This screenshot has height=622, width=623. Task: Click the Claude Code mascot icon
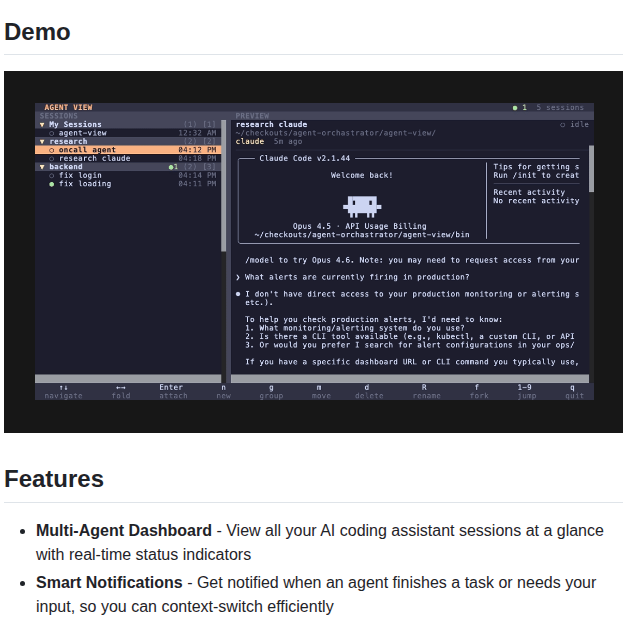pos(362,206)
